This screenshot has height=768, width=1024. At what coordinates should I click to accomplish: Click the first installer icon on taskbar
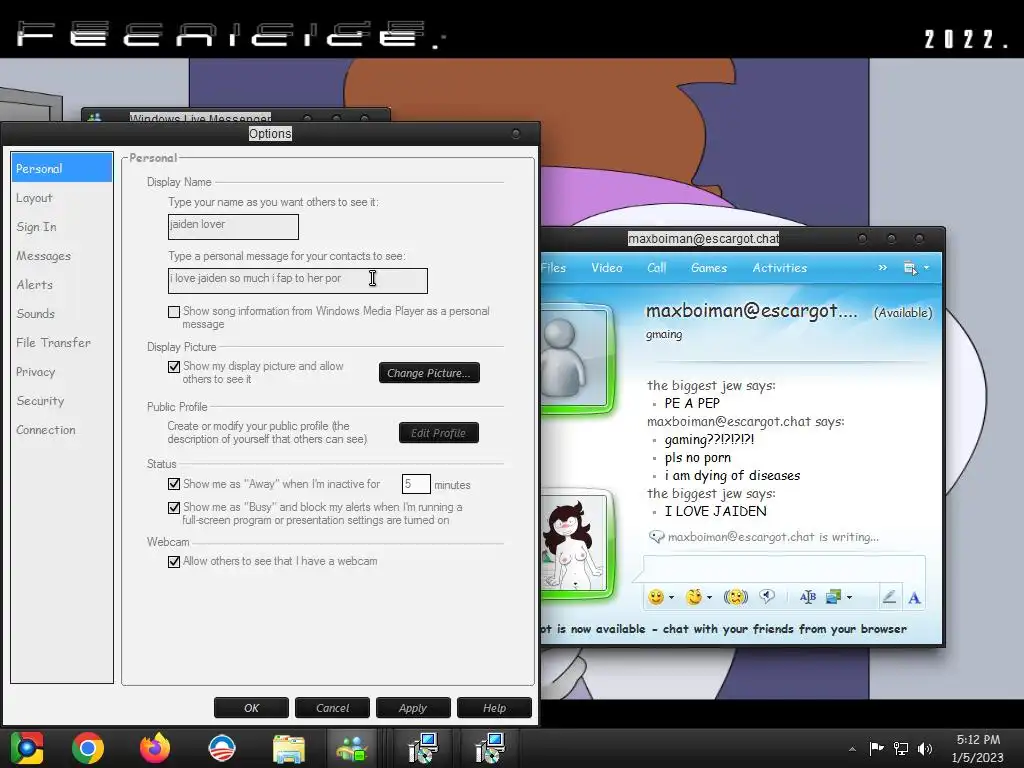pos(423,748)
